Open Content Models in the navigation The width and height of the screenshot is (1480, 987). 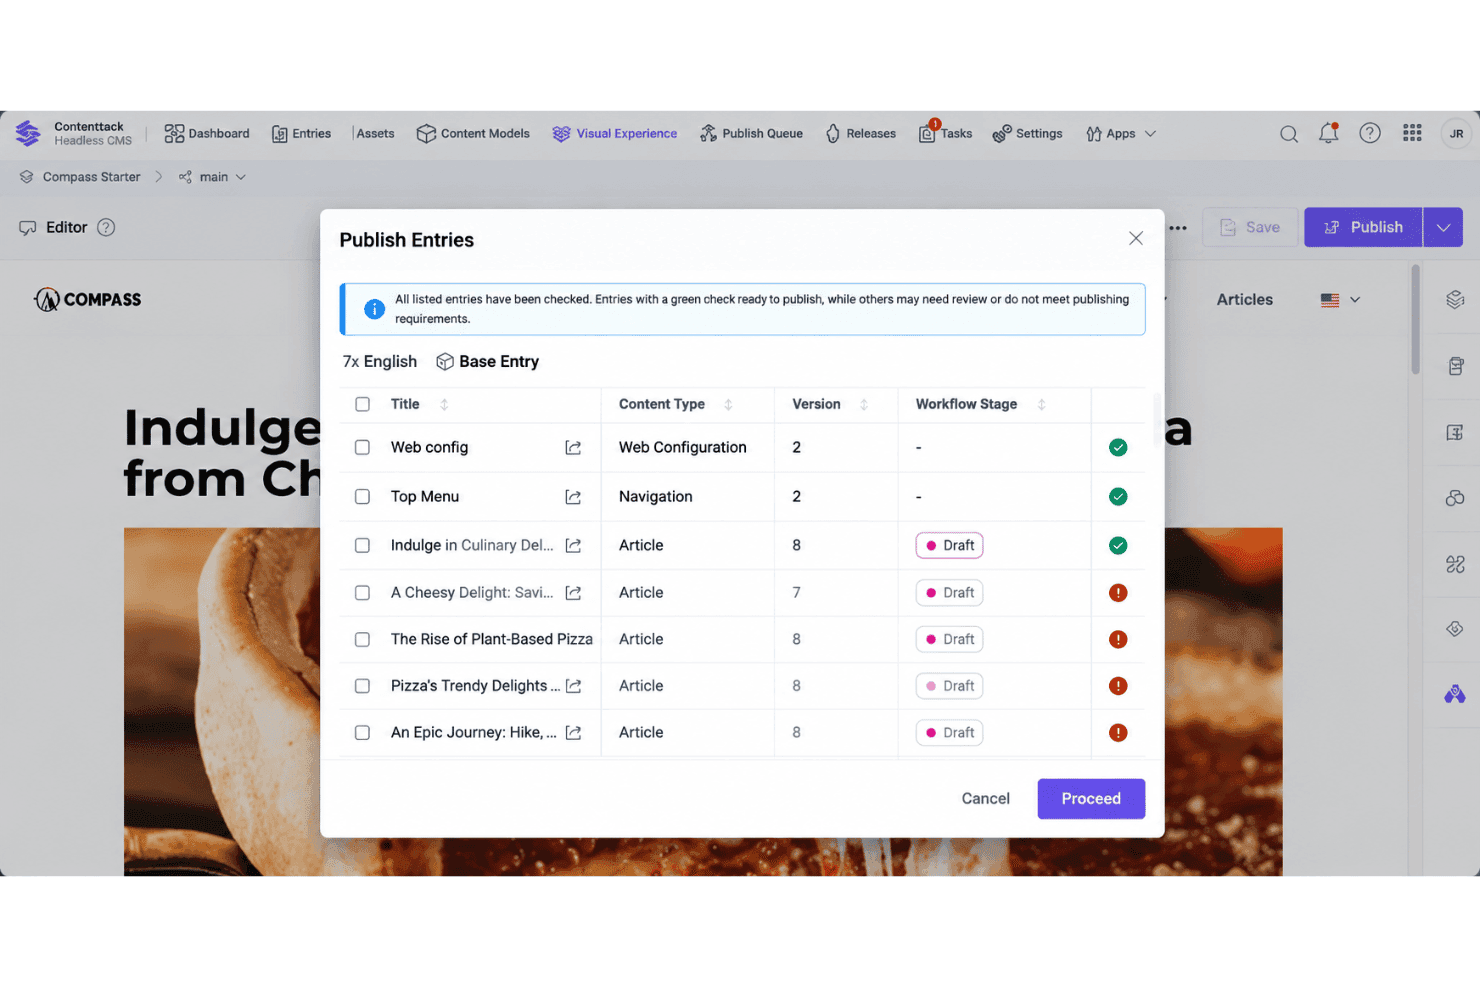[x=473, y=134]
